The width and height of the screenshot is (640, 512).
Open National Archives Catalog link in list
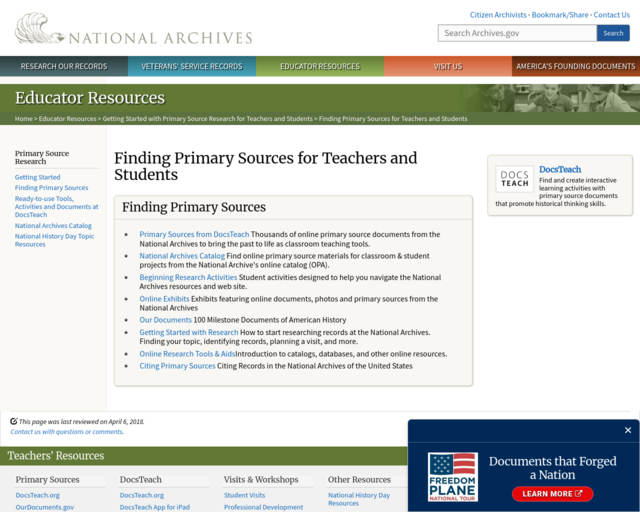(x=182, y=256)
